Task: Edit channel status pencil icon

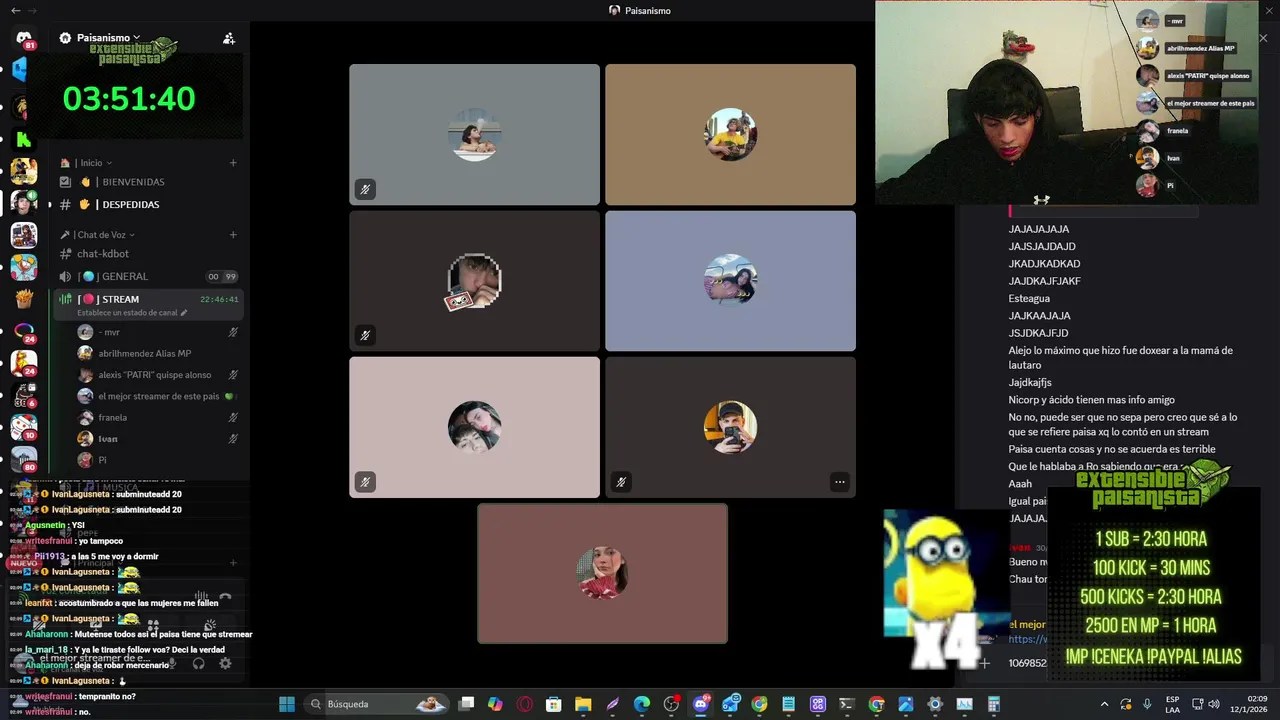Action: point(183,313)
